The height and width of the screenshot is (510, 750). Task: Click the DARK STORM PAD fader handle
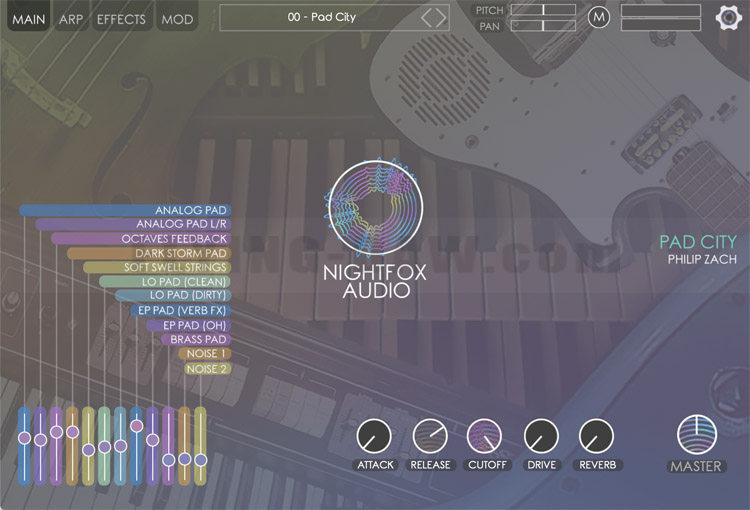73,432
